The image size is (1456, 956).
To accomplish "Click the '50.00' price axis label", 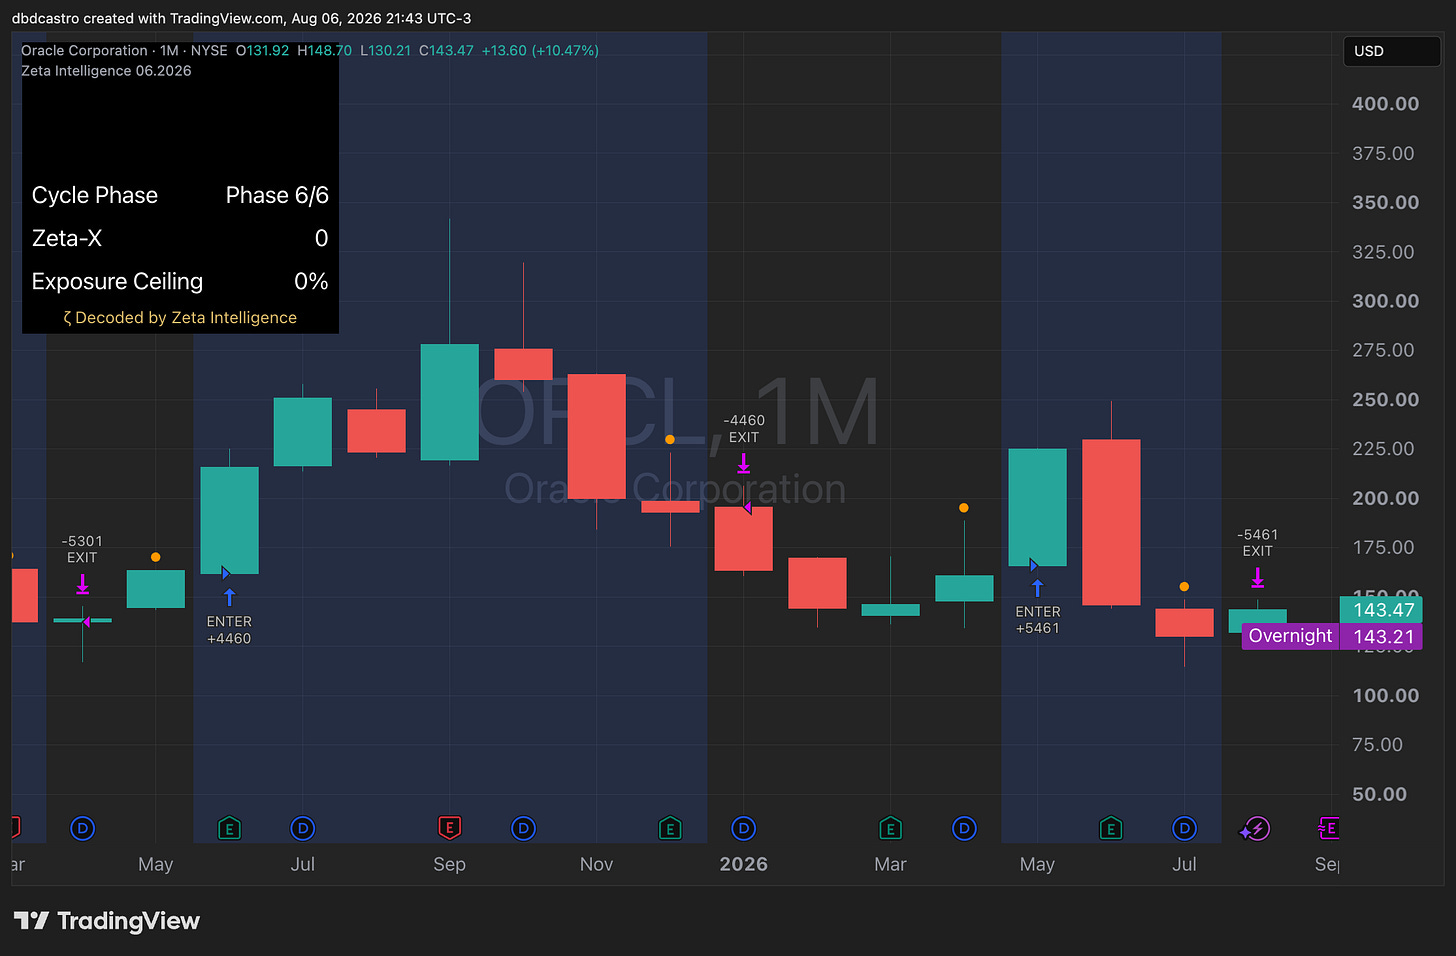I will coord(1379,794).
